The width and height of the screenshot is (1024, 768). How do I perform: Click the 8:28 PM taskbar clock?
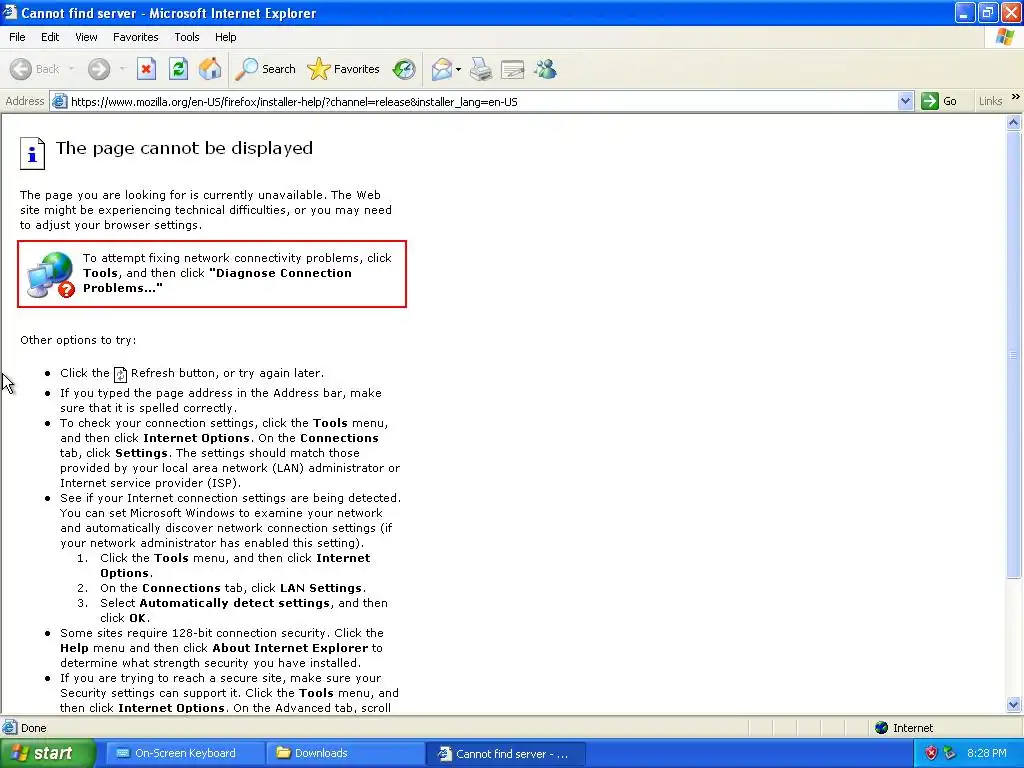986,753
